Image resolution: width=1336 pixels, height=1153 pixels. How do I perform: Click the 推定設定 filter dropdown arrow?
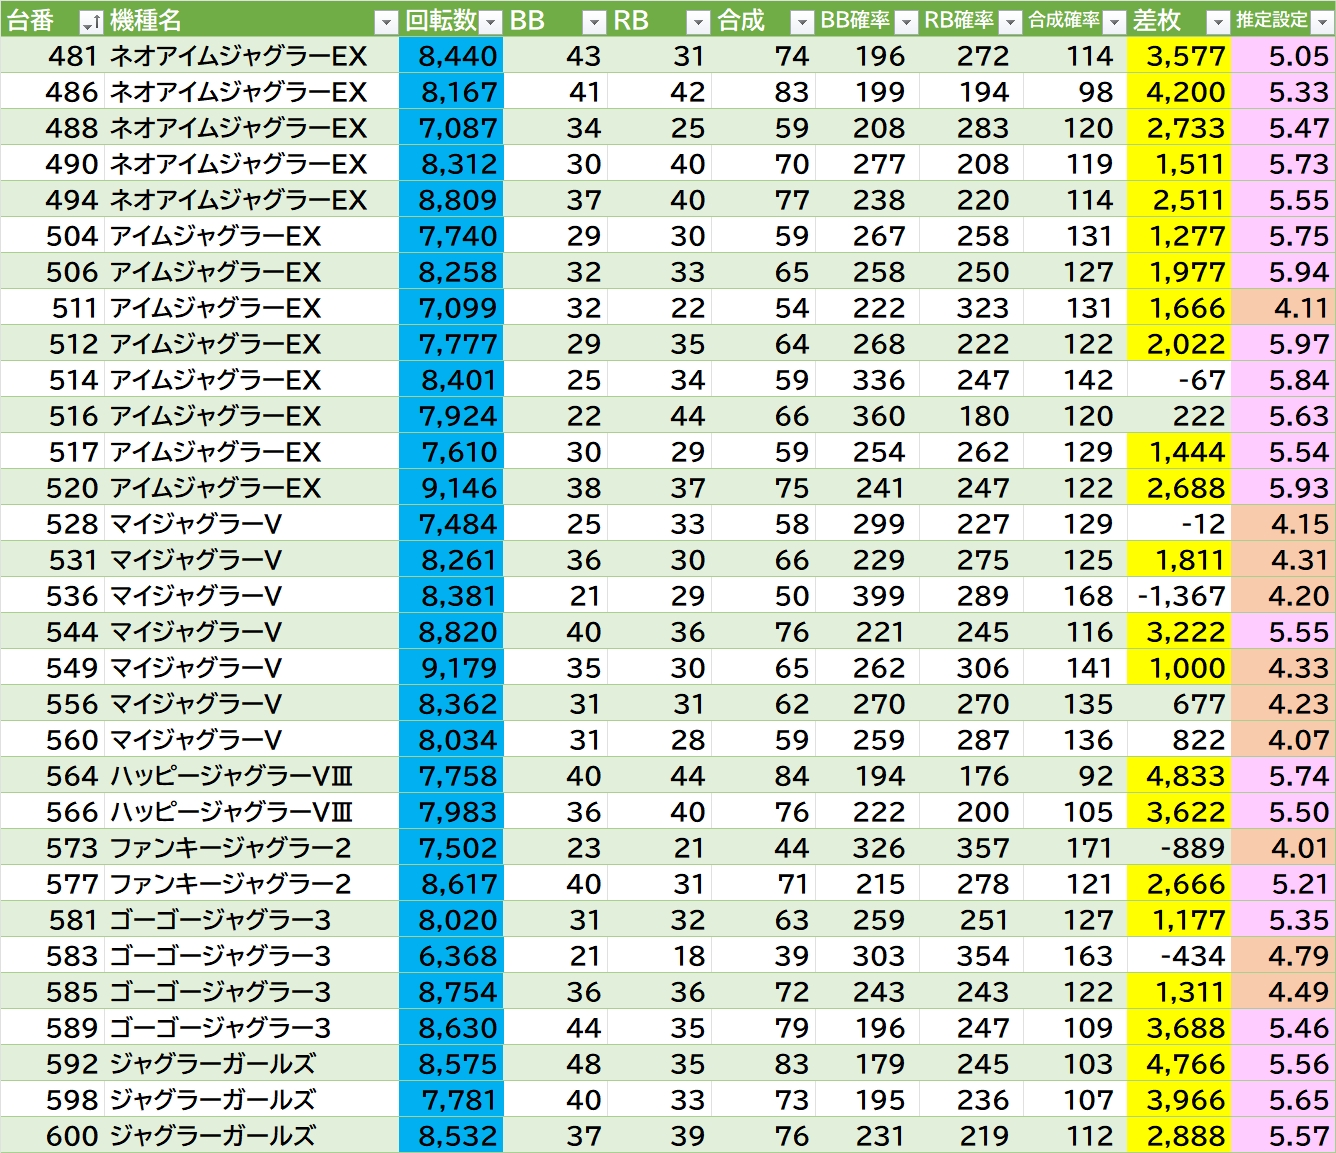click(1322, 22)
